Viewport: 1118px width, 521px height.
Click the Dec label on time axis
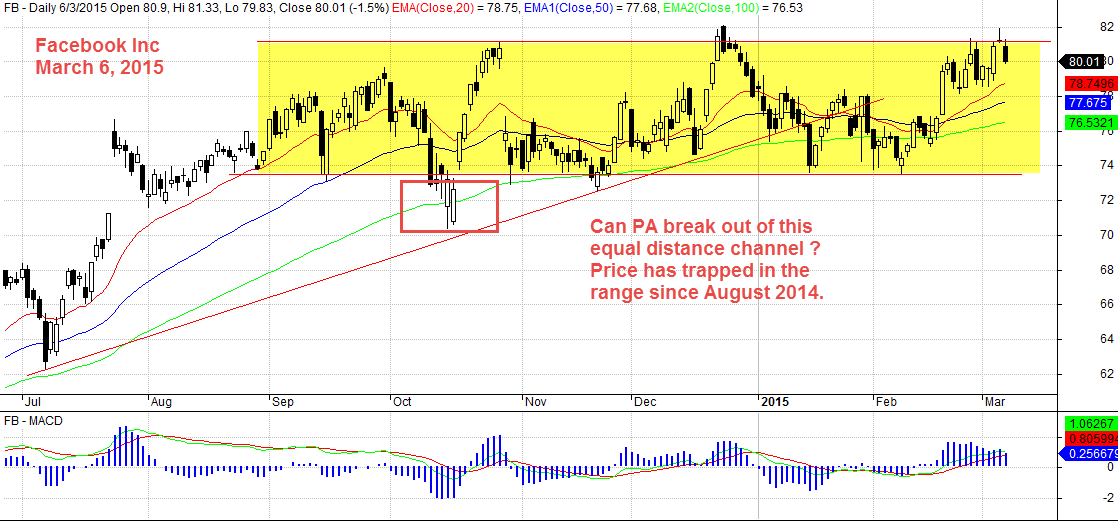646,402
